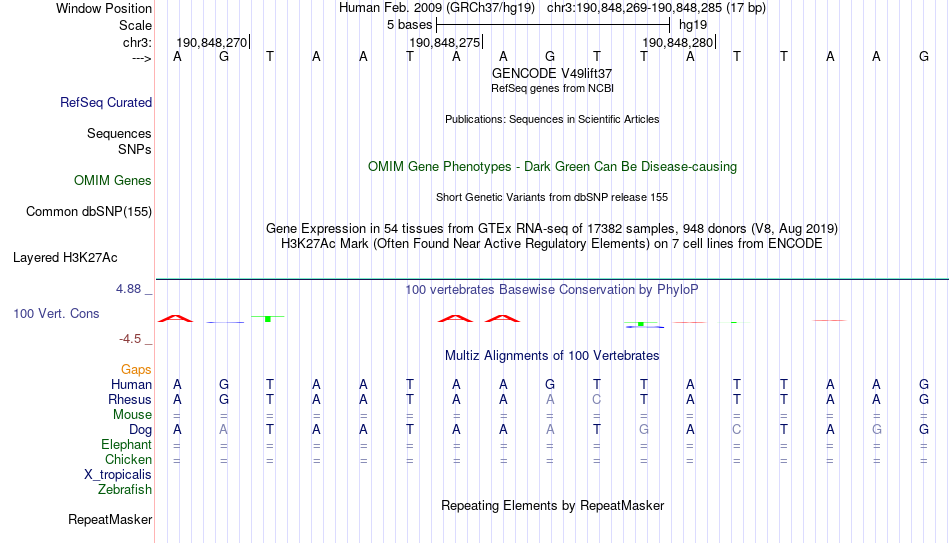
Task: Open the 100 Vert. Cons track label
Action: coord(56,313)
